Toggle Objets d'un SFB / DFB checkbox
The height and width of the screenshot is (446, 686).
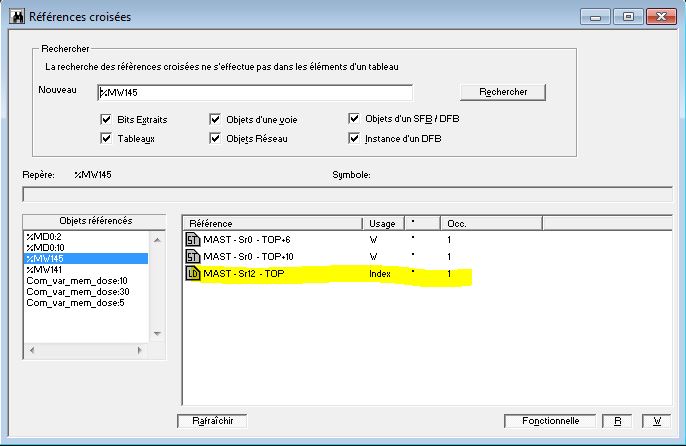[354, 118]
